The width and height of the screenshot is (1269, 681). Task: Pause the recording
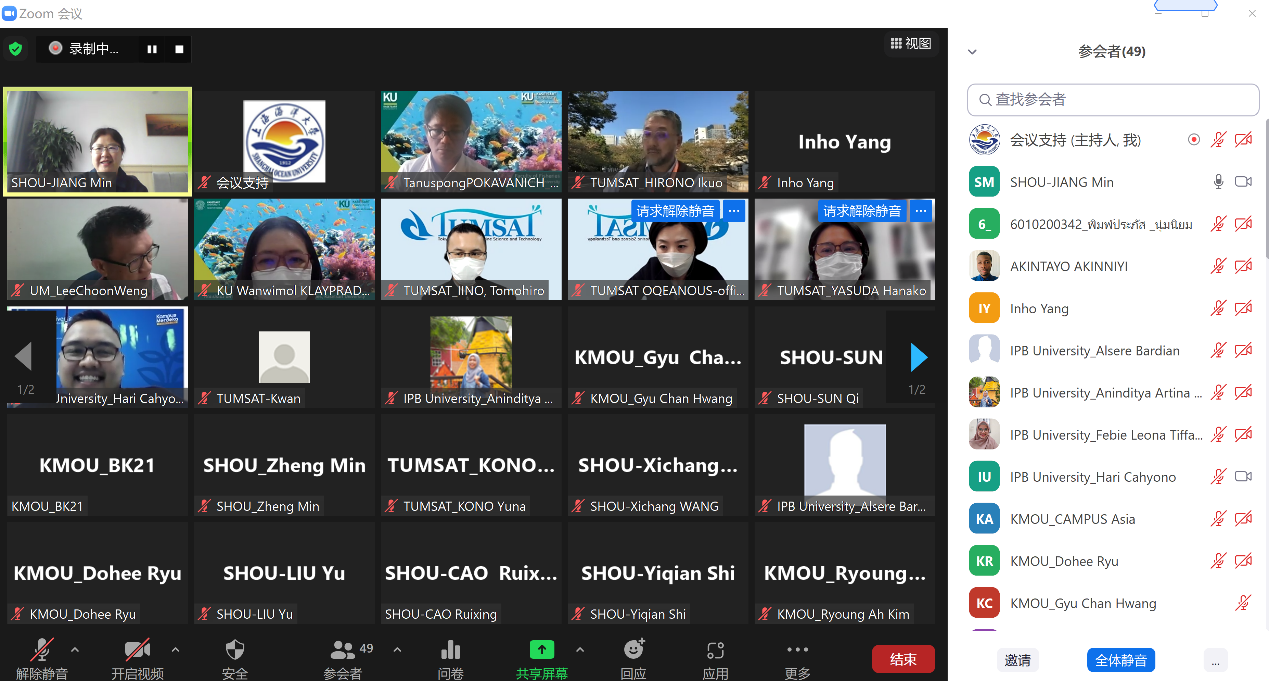point(152,49)
